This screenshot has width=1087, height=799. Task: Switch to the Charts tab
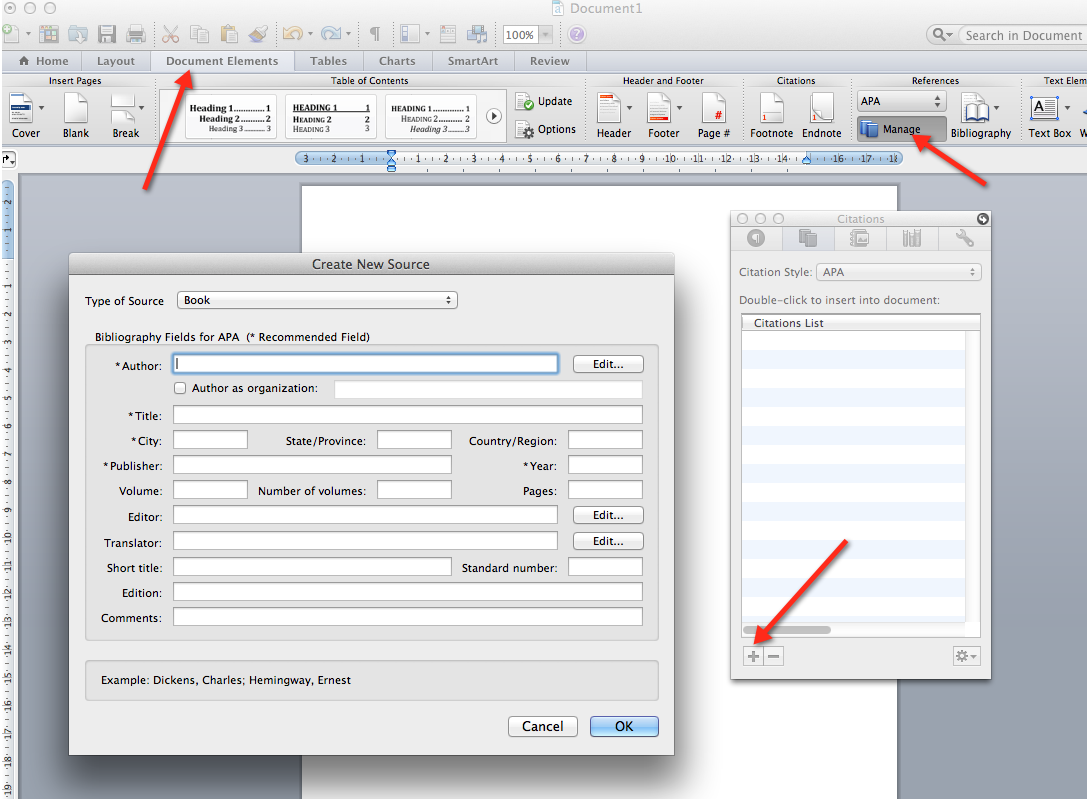pos(397,61)
